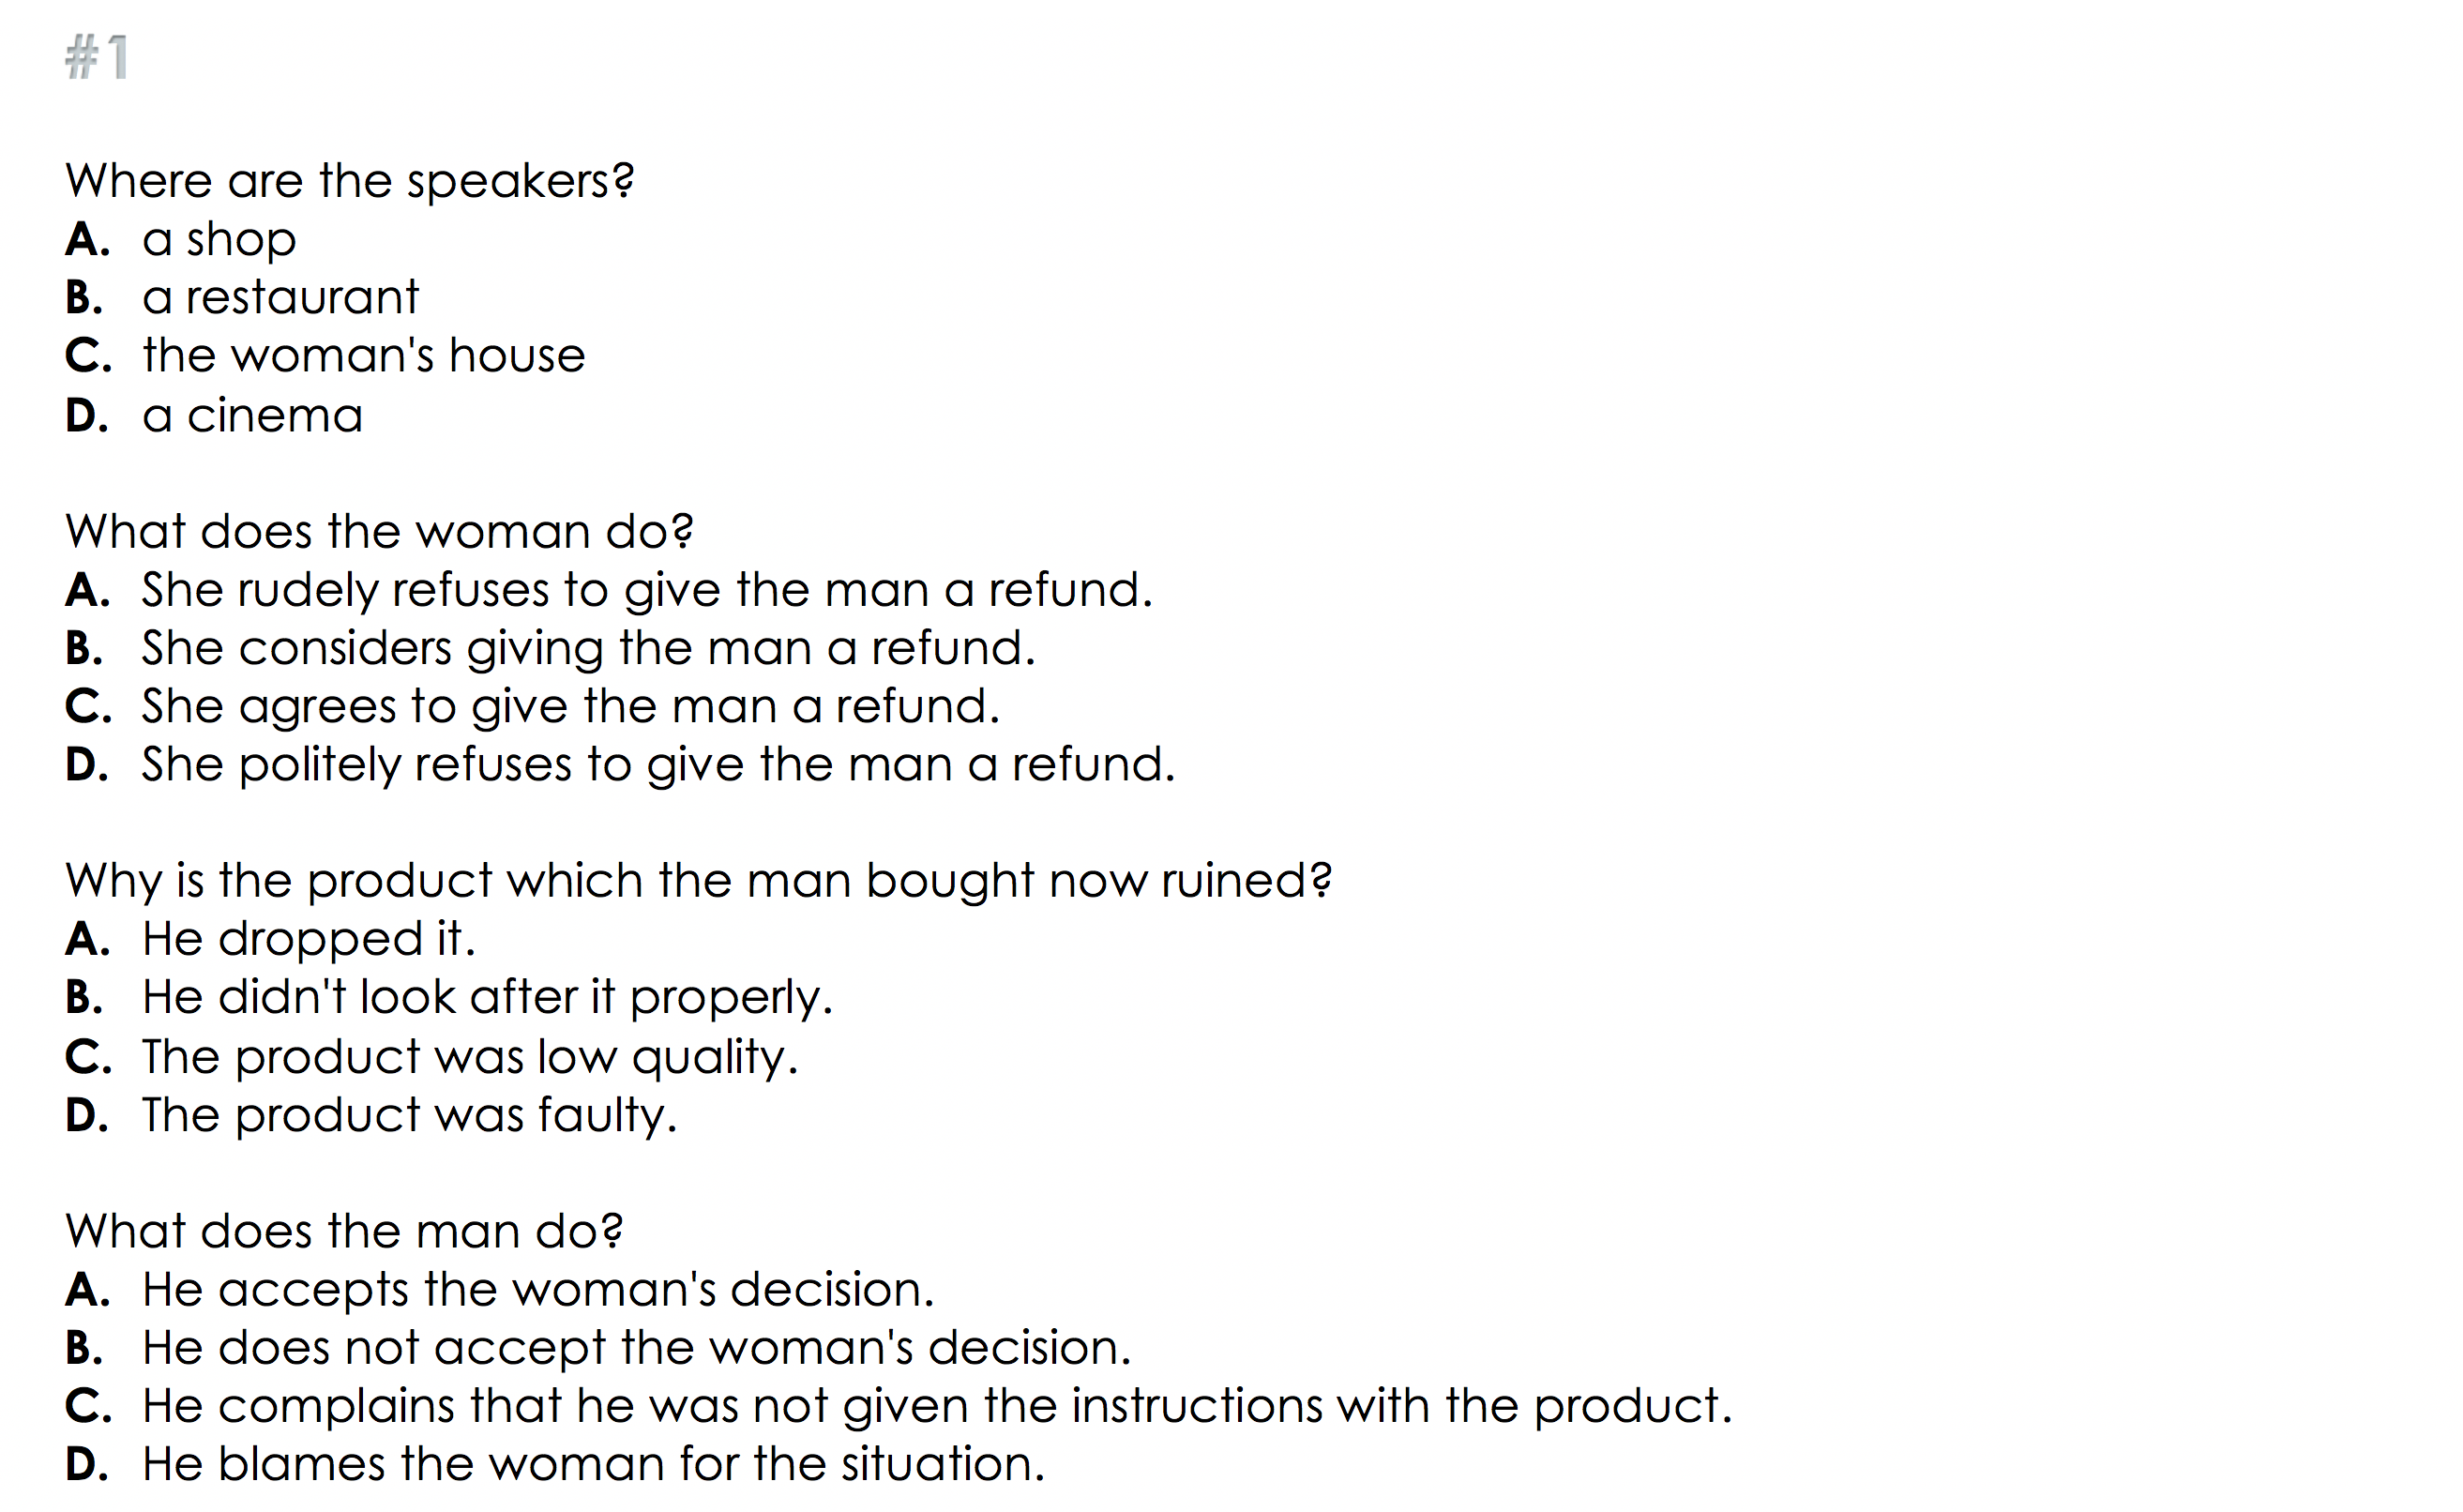Pick 'She agrees to give the man a refund'
The image size is (2463, 1512).
[x=570, y=707]
